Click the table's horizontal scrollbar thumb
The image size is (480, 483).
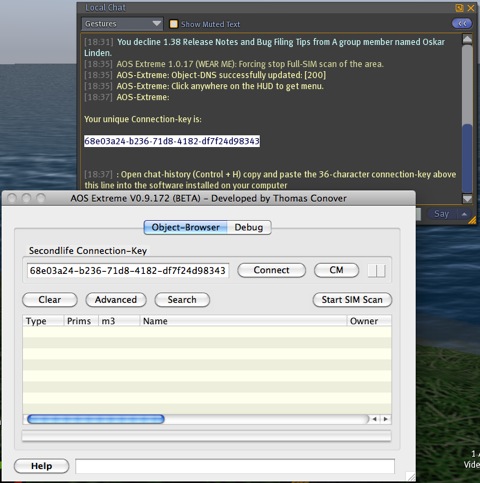point(96,419)
